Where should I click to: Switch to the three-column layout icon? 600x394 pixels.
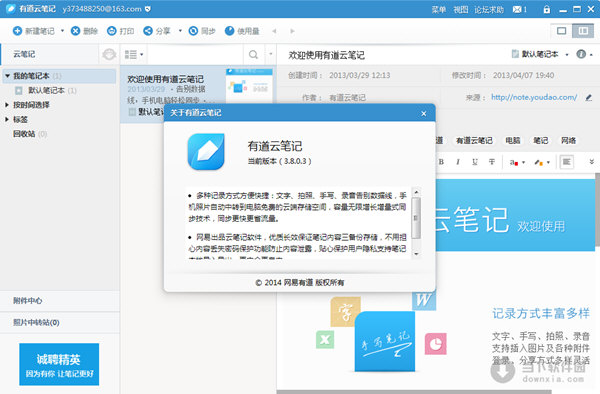click(583, 31)
